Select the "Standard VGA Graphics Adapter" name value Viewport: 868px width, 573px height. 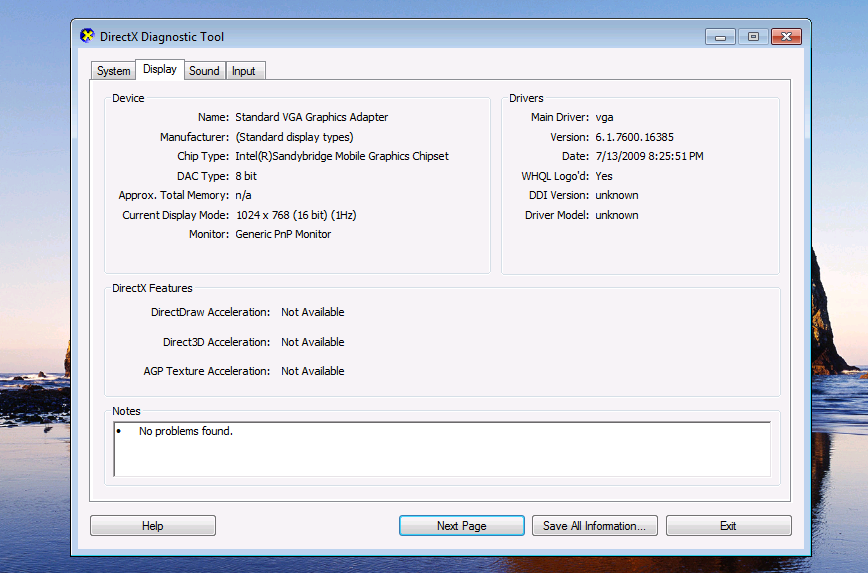[312, 117]
